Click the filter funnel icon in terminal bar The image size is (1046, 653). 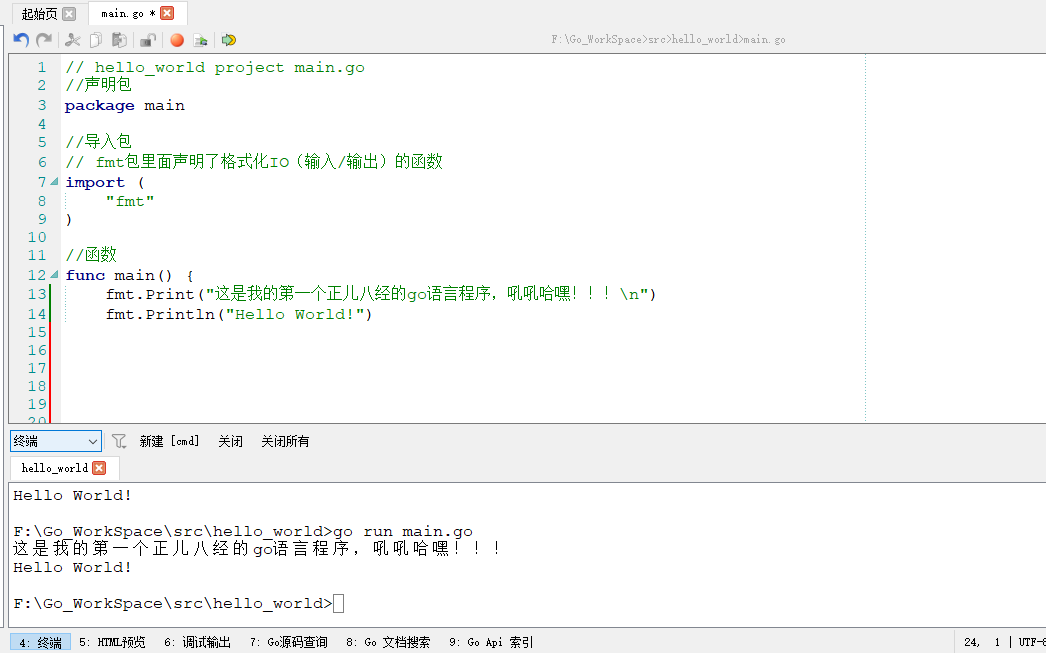pyautogui.click(x=119, y=441)
